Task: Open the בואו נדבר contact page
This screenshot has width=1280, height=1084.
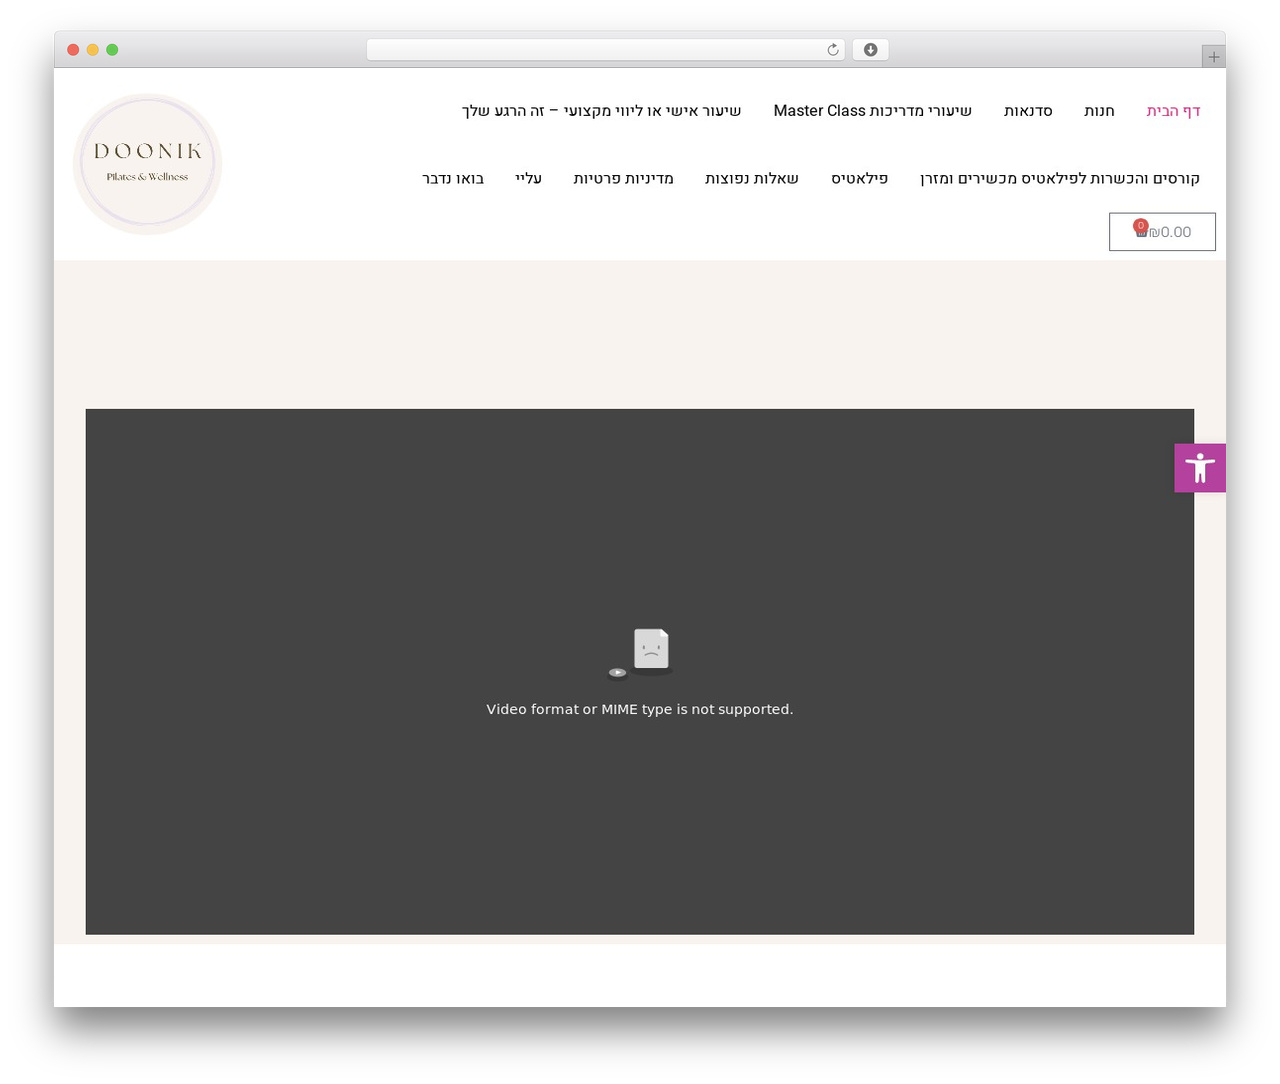Action: pos(453,179)
